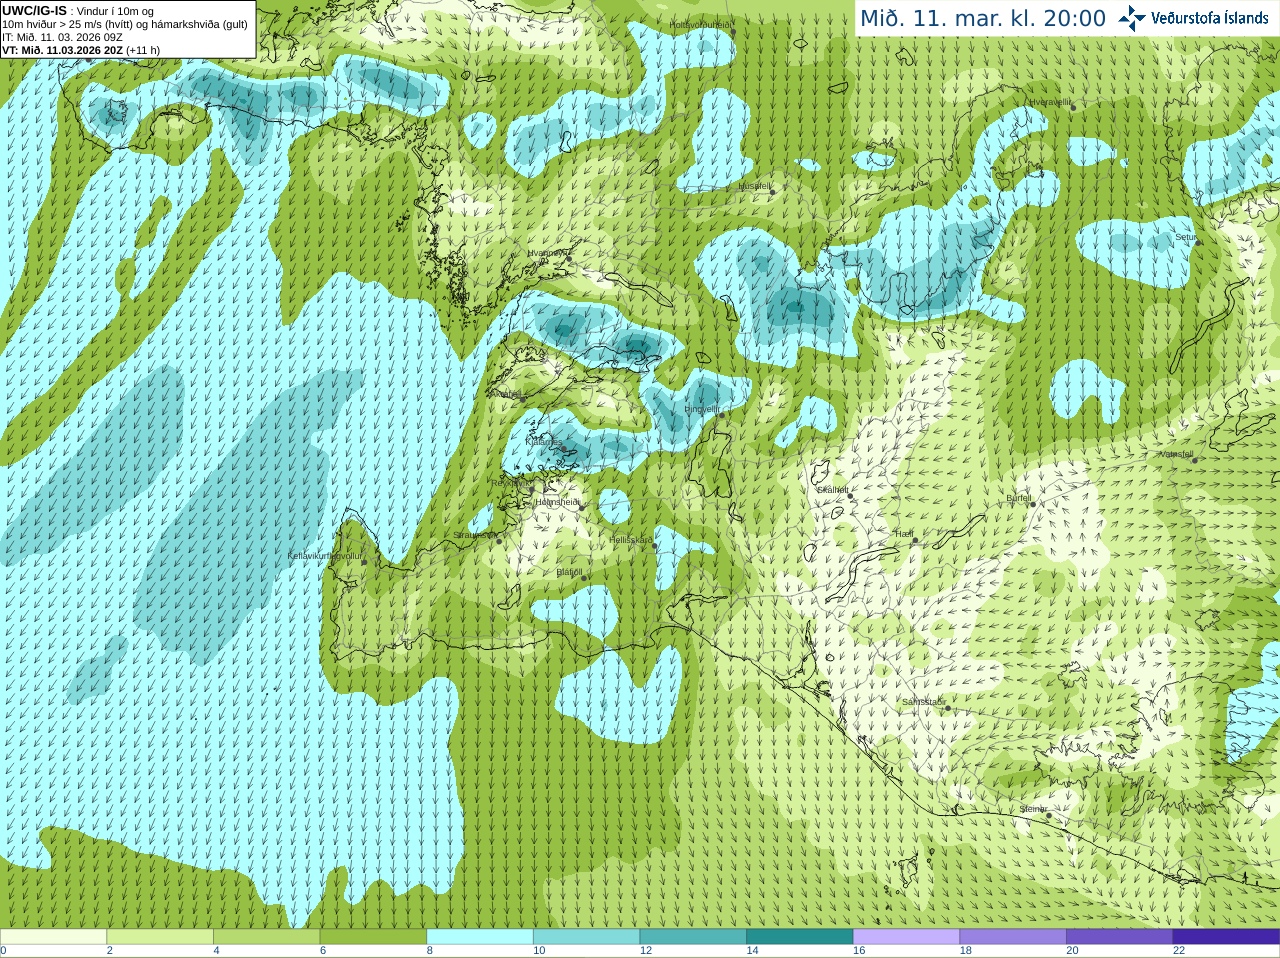Click the Húsafell station label
Image resolution: width=1280 pixels, height=958 pixels.
[x=755, y=186]
